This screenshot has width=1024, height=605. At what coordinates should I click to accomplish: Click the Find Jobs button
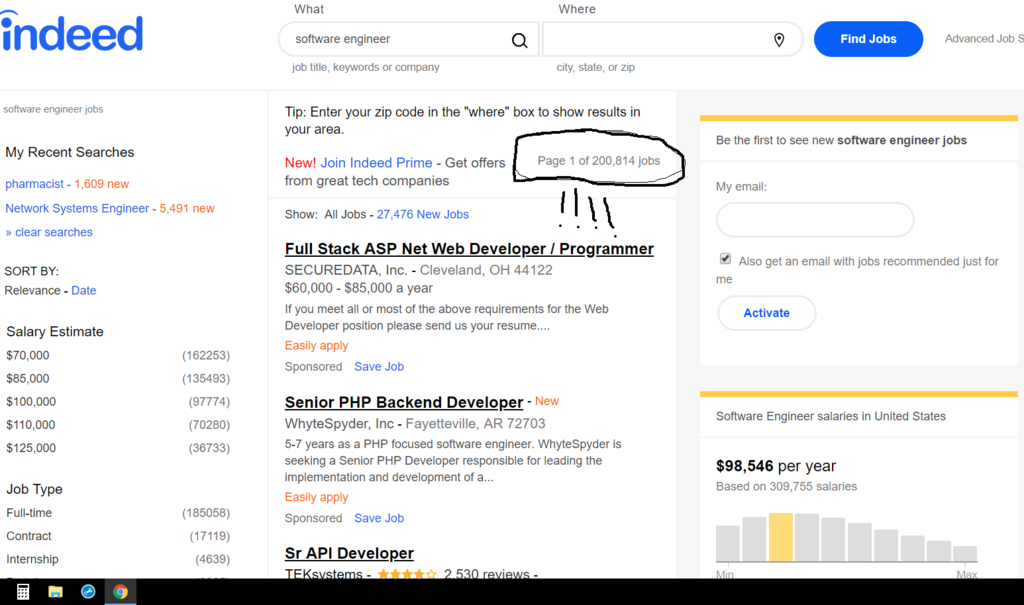coord(868,39)
